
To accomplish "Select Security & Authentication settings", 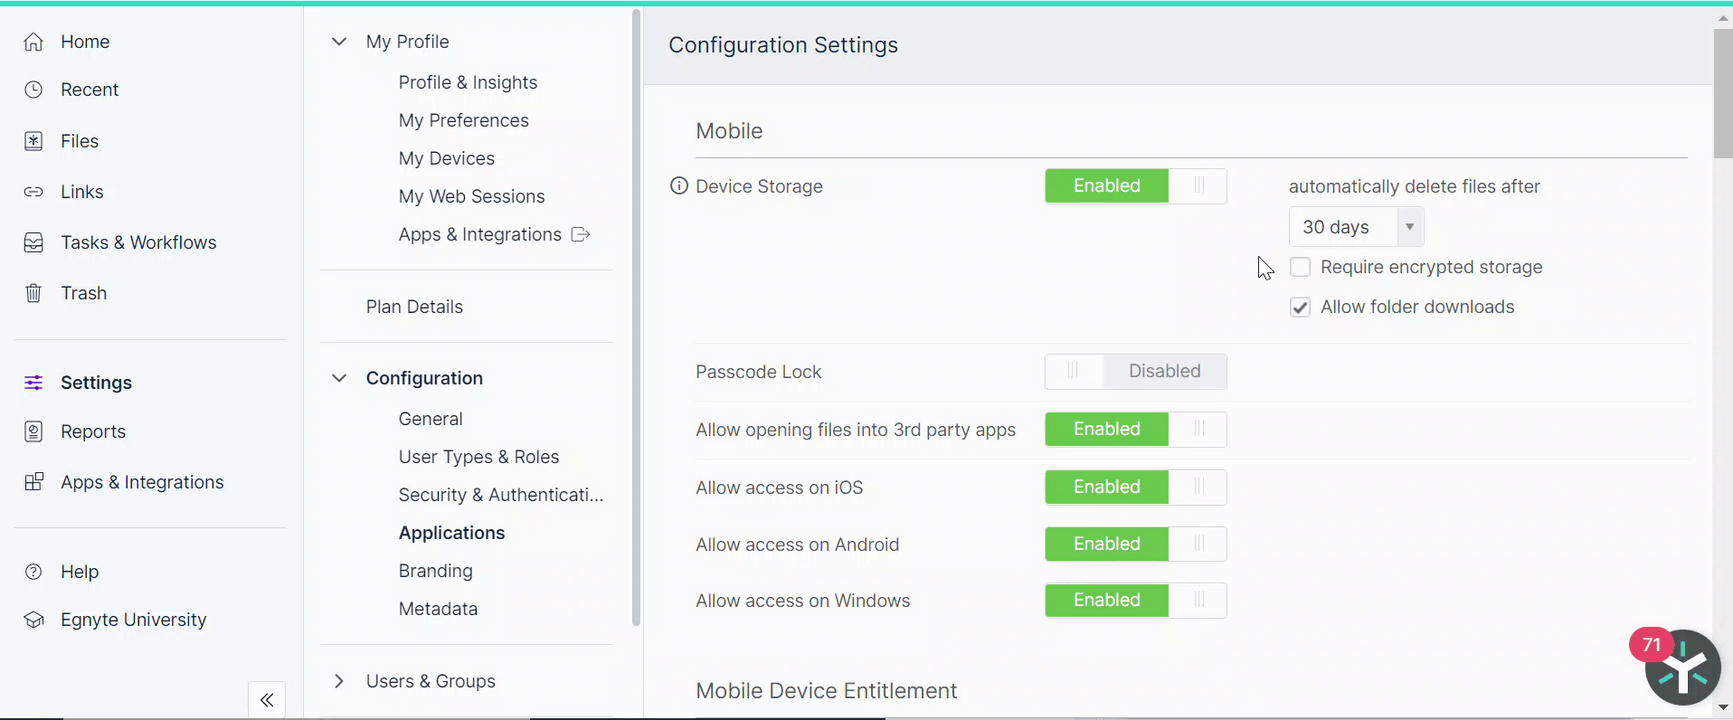I will tap(501, 495).
